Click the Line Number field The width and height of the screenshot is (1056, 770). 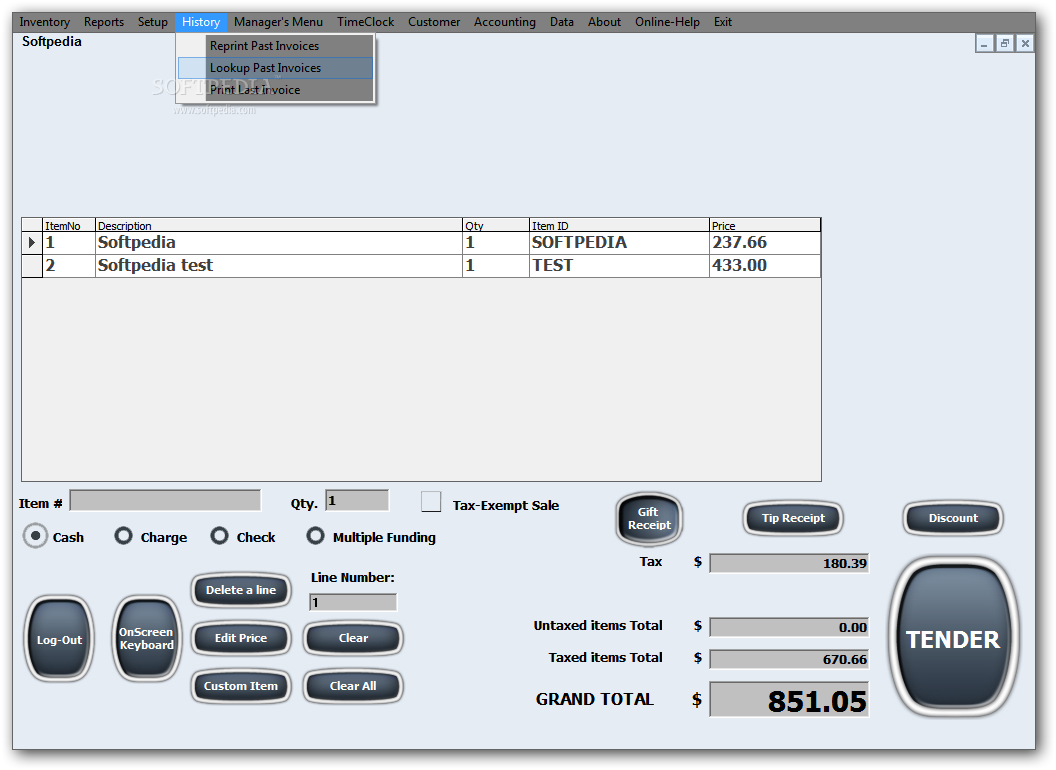click(x=353, y=602)
